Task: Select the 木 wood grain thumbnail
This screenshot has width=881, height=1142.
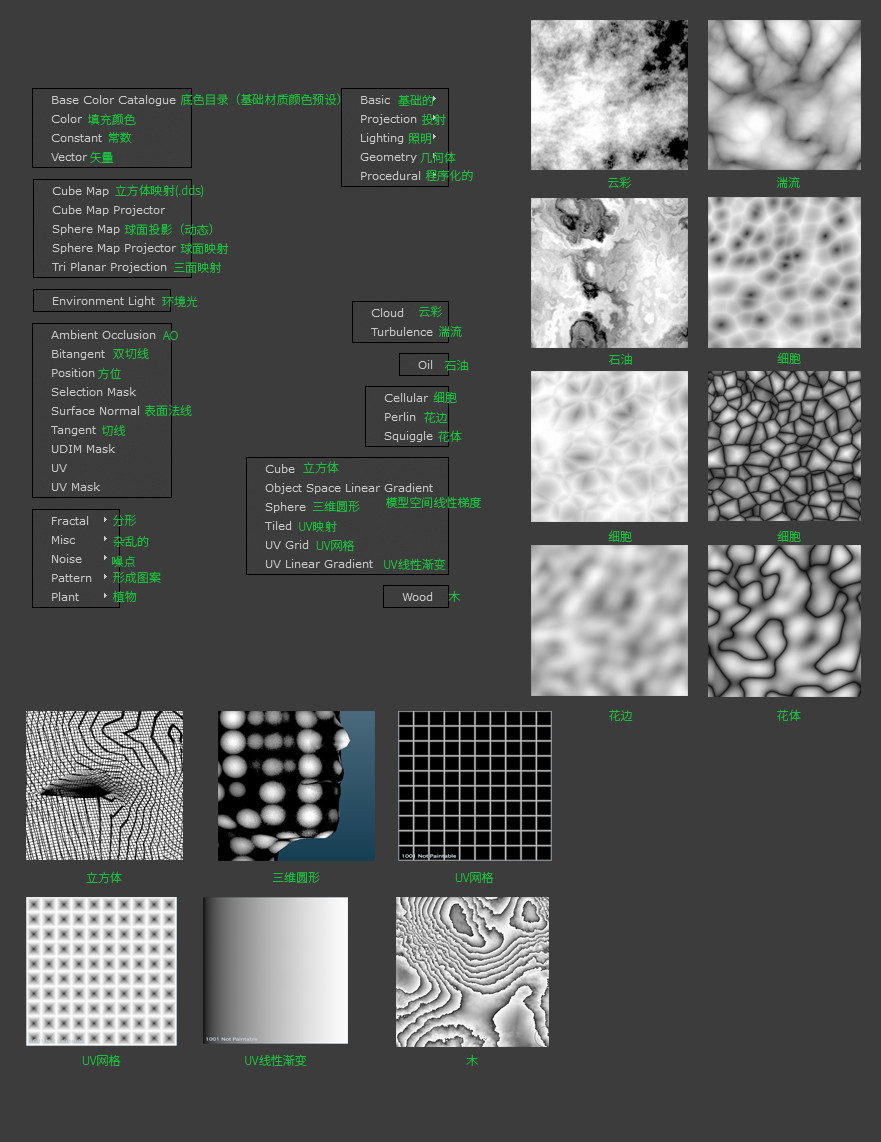Action: pyautogui.click(x=472, y=972)
